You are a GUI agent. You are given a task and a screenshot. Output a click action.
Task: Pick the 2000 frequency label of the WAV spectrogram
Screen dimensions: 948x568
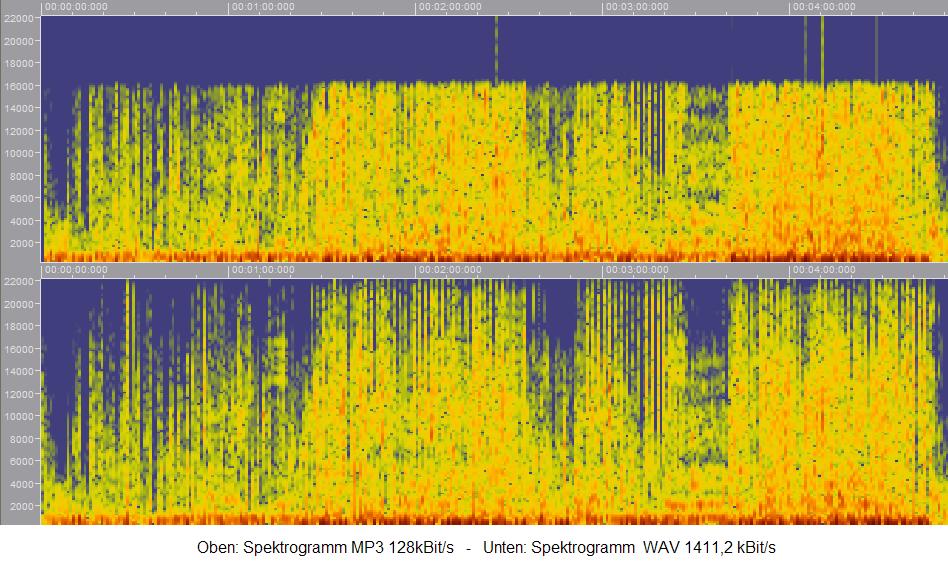point(21,506)
